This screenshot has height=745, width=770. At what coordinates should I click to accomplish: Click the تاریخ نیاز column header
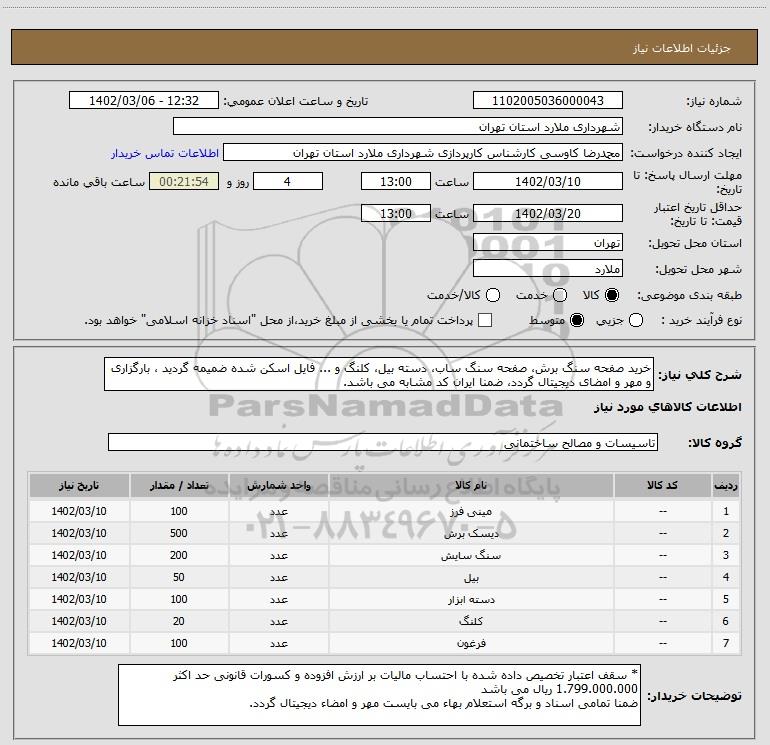click(79, 485)
